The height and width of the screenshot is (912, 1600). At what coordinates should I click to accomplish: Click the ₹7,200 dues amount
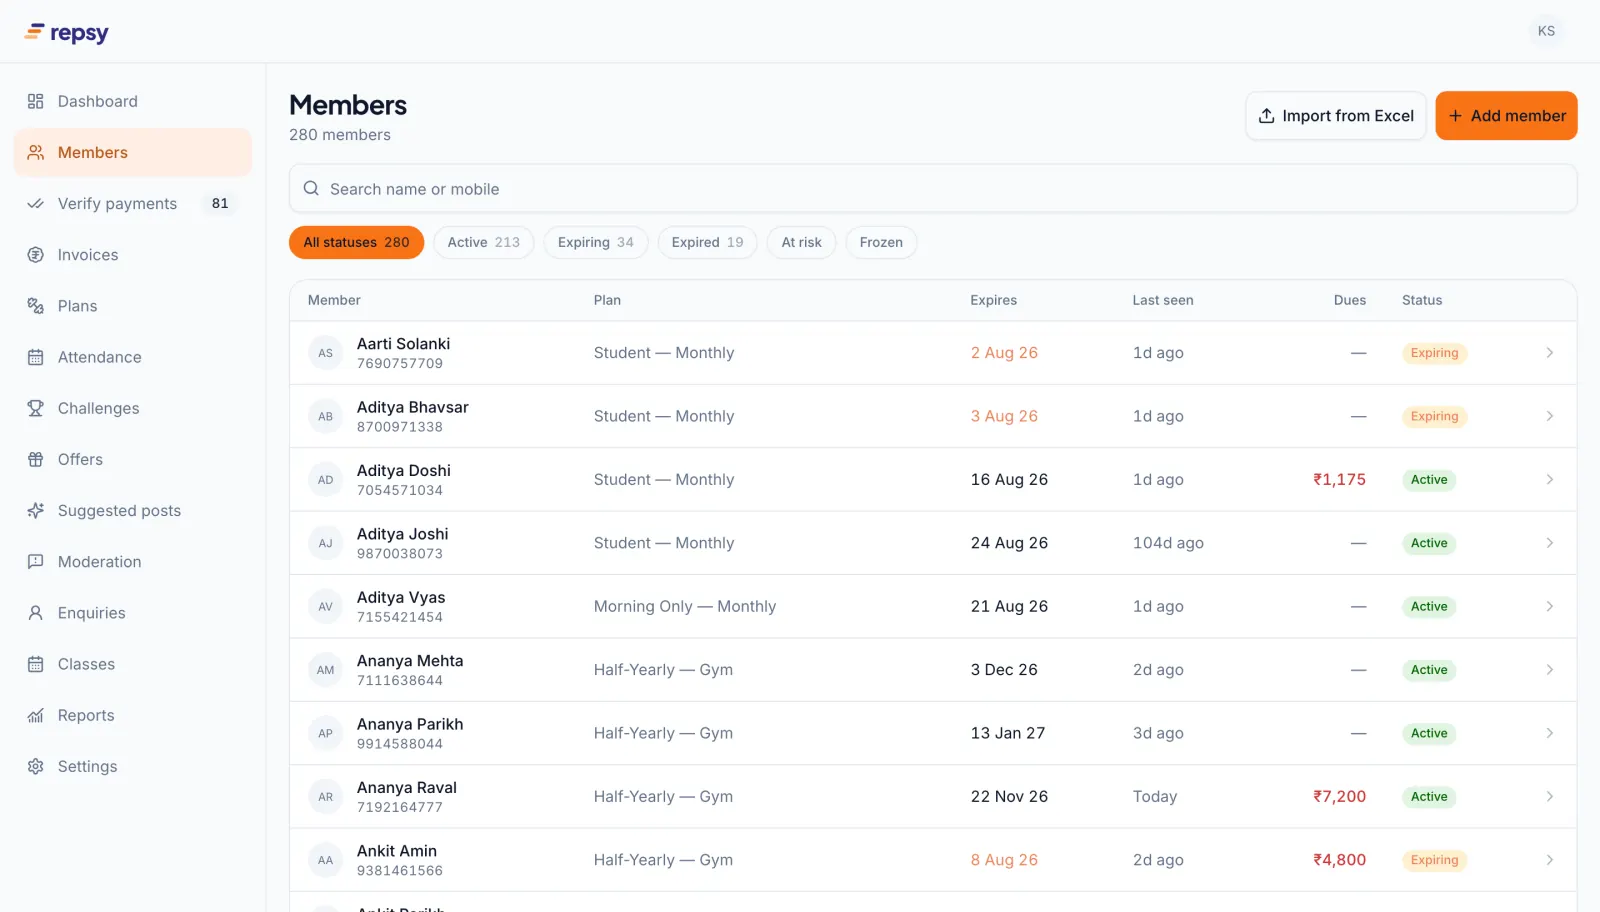pos(1339,797)
